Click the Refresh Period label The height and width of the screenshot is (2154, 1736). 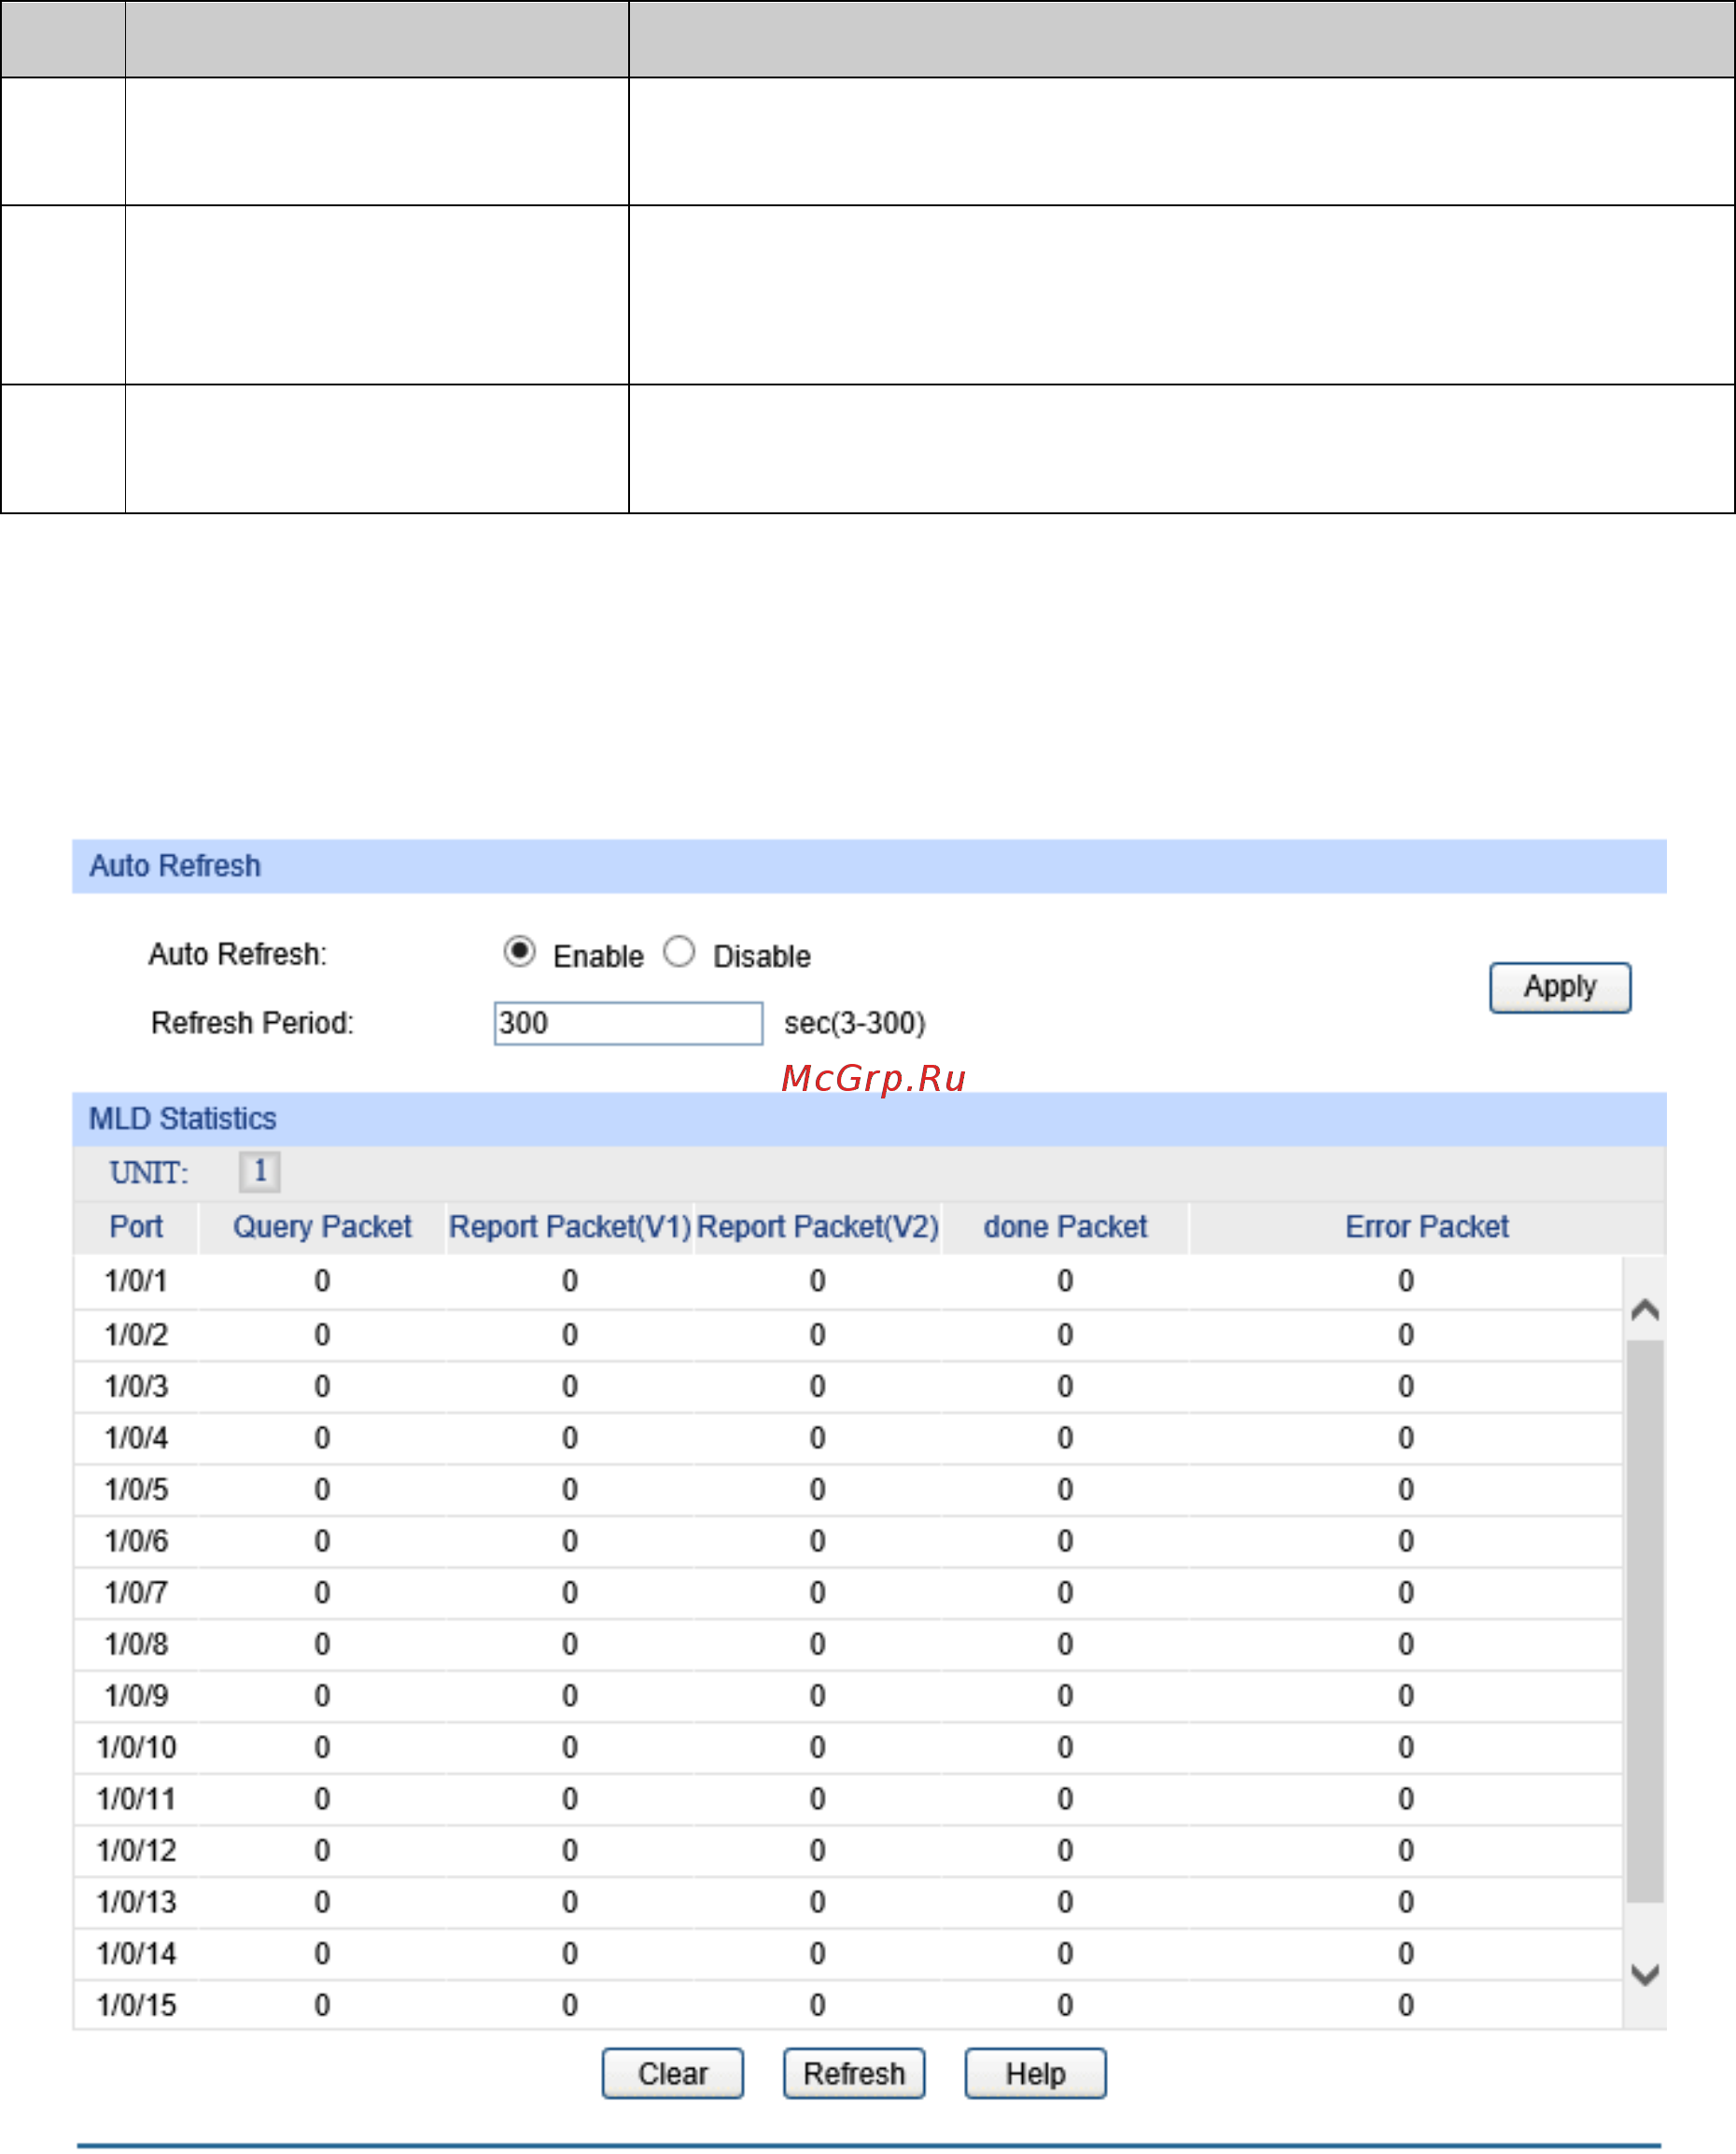coord(252,1023)
